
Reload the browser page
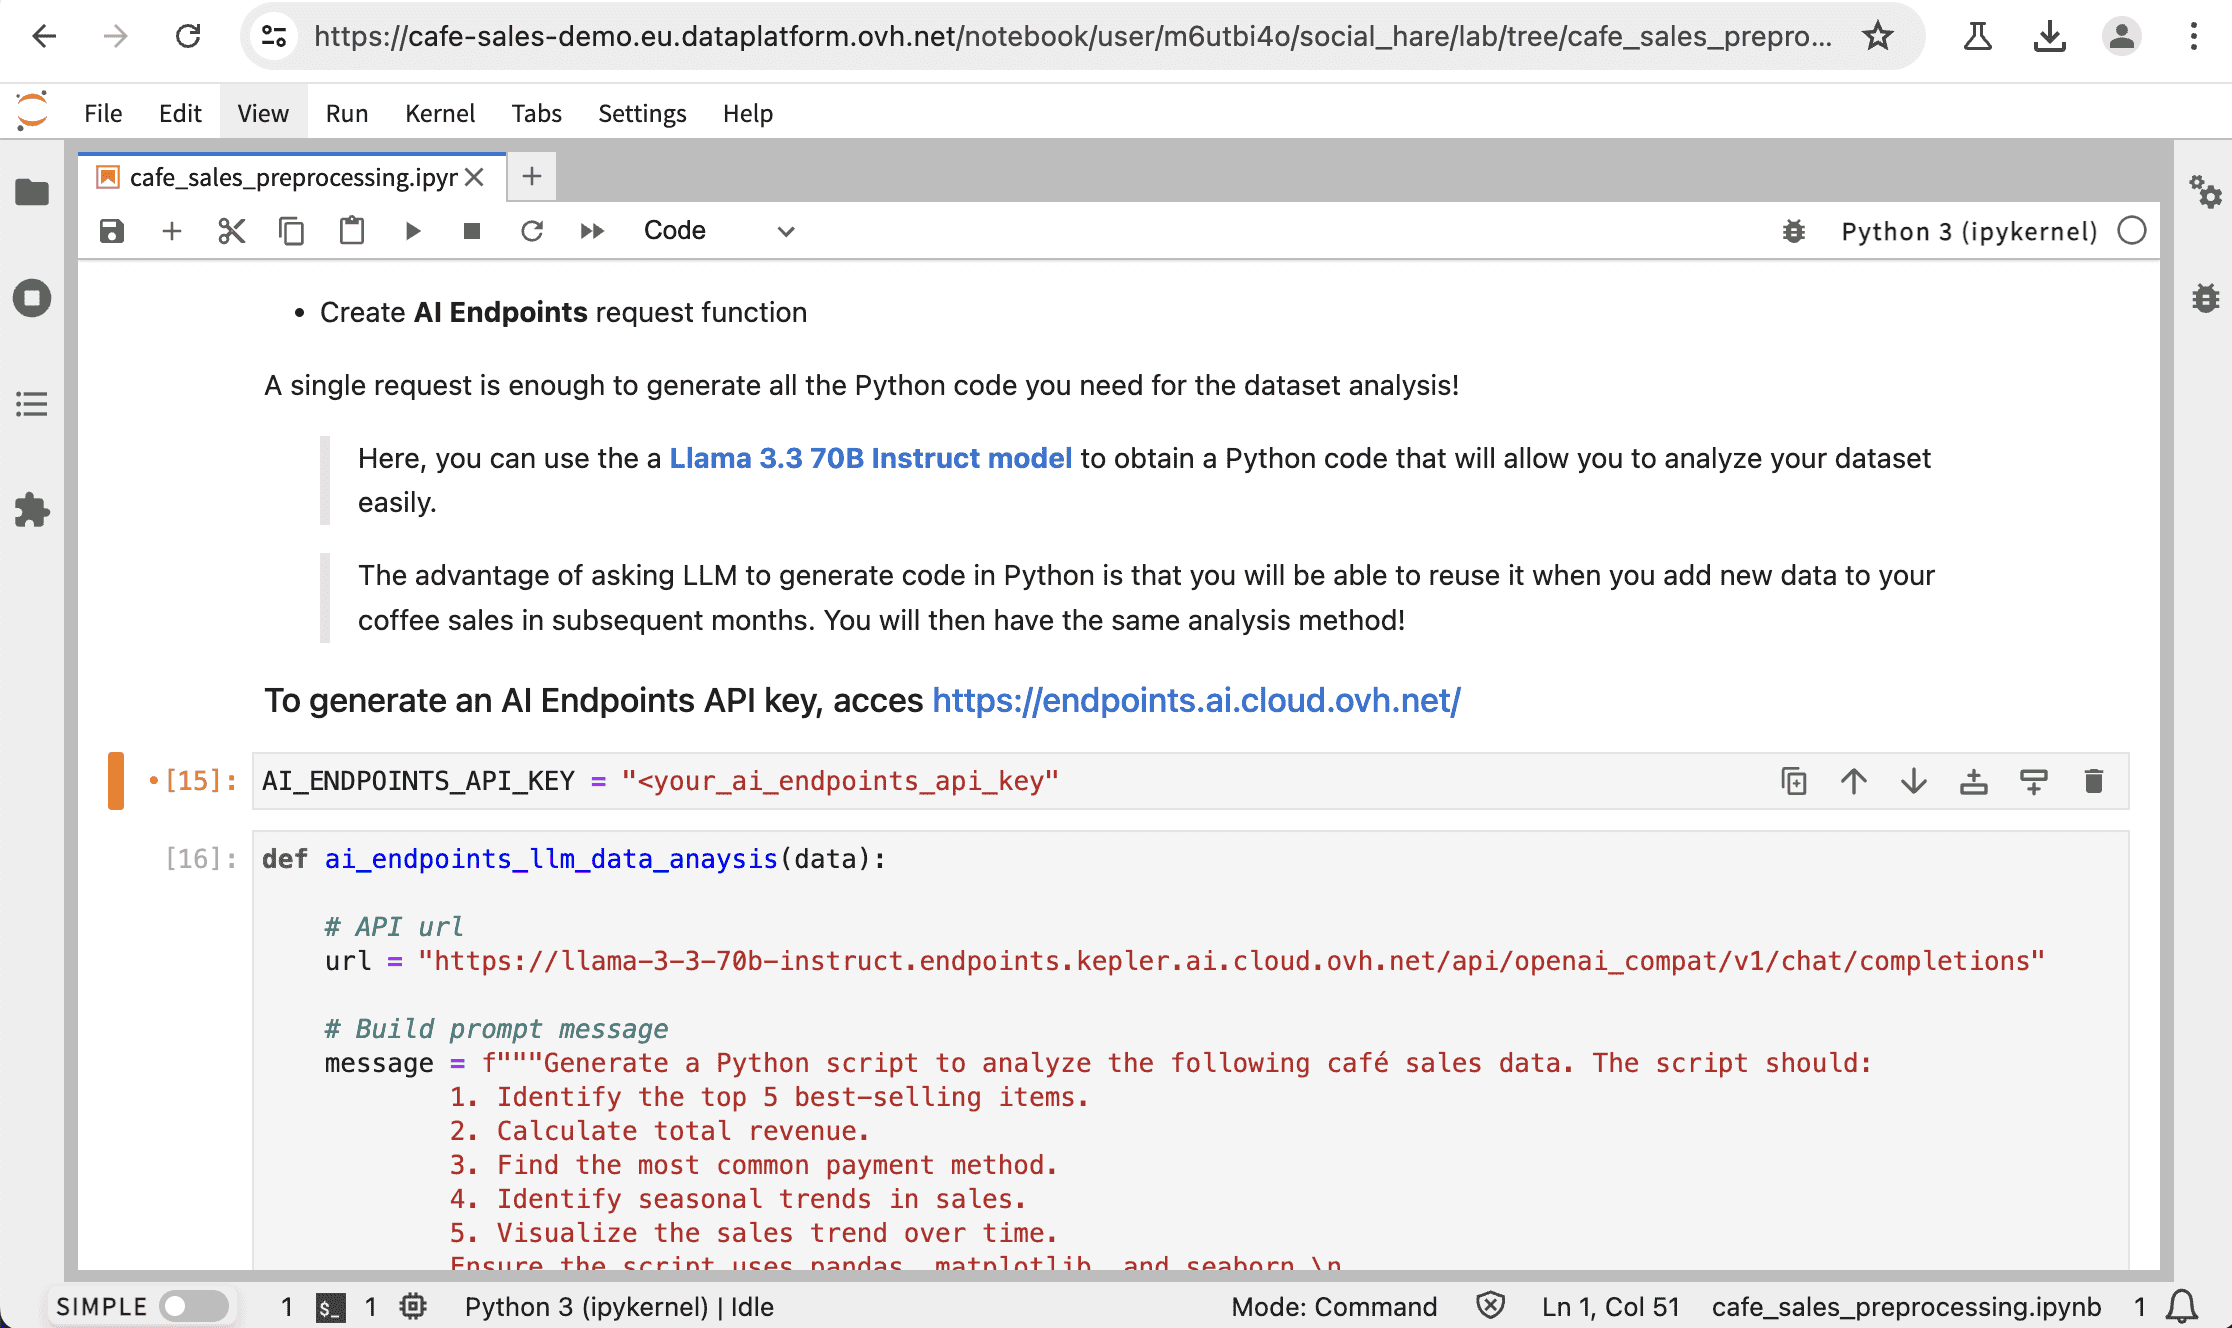(x=188, y=37)
